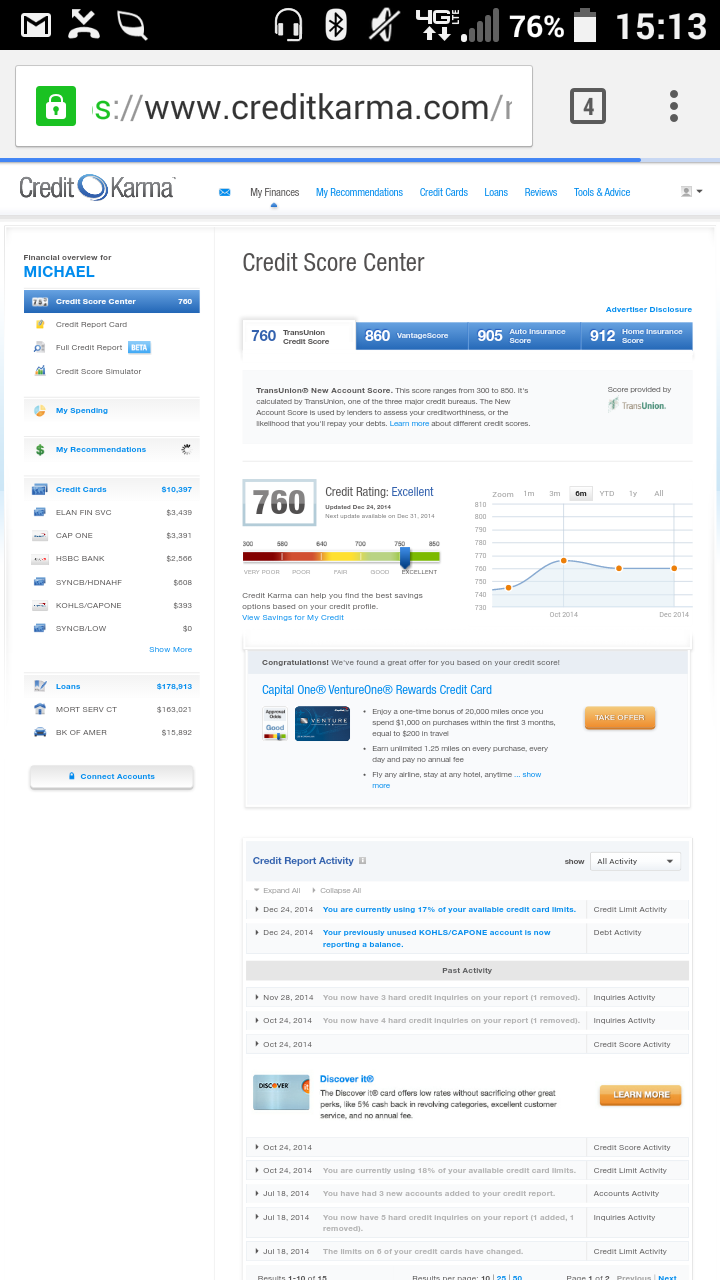Open the missed call notification icon
Image resolution: width=720 pixels, height=1280 pixels.
pyautogui.click(x=84, y=25)
